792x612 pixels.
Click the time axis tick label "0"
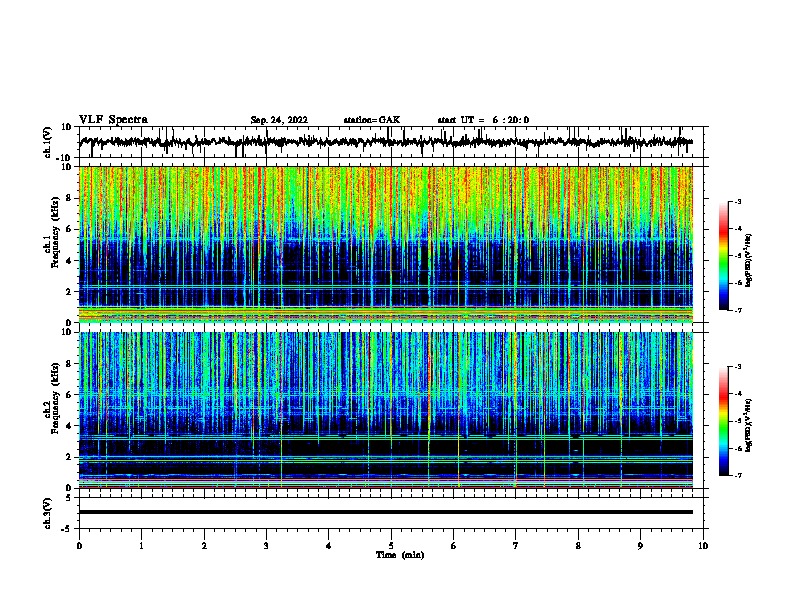[x=79, y=546]
